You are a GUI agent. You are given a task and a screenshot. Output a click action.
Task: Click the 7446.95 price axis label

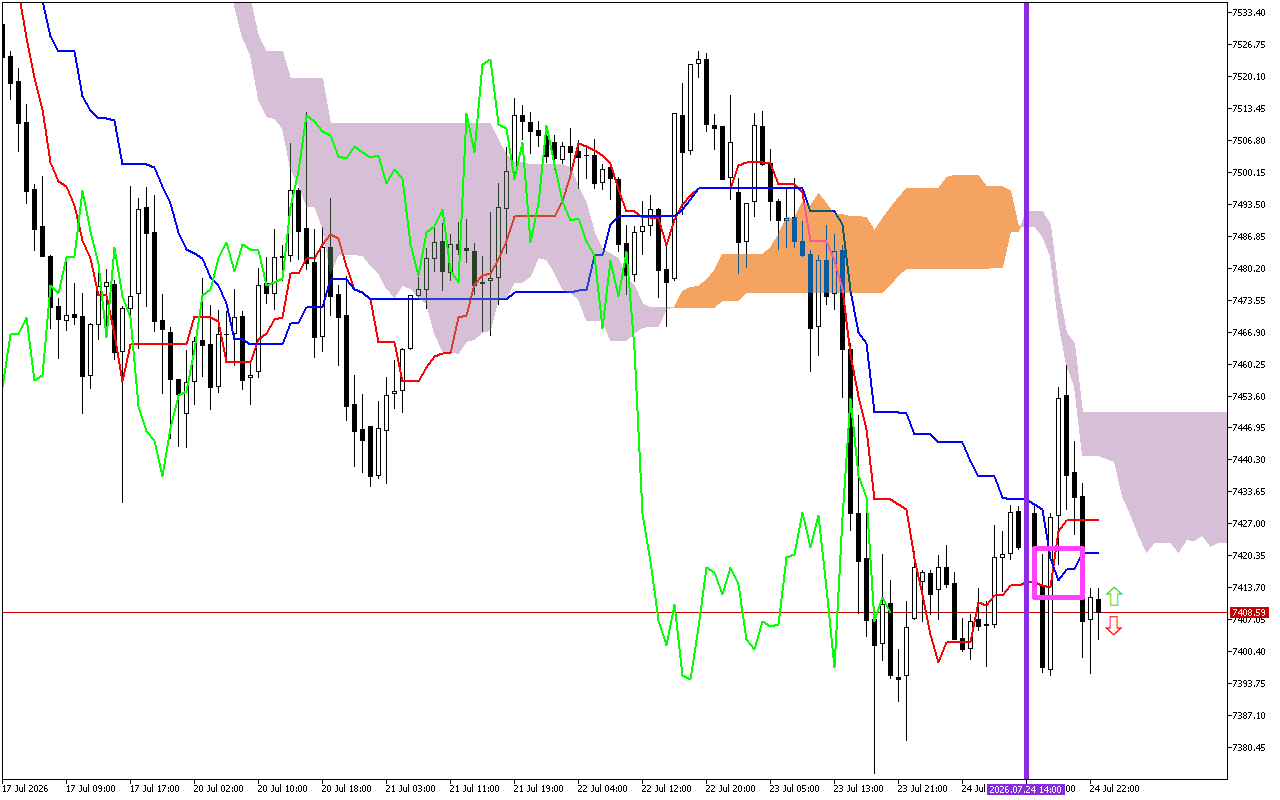pyautogui.click(x=1250, y=428)
